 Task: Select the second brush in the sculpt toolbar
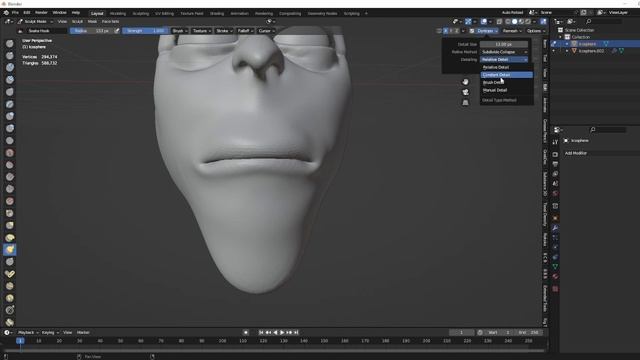click(x=10, y=56)
